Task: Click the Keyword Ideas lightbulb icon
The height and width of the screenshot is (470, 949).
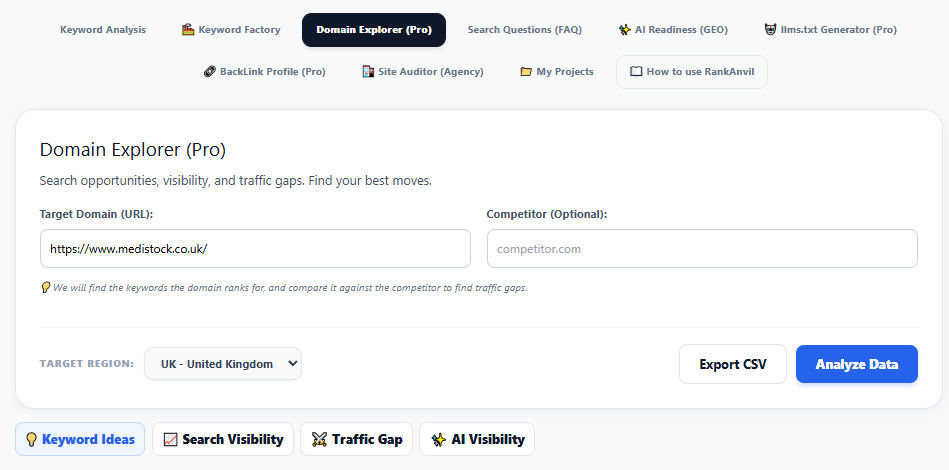Action: 31,439
